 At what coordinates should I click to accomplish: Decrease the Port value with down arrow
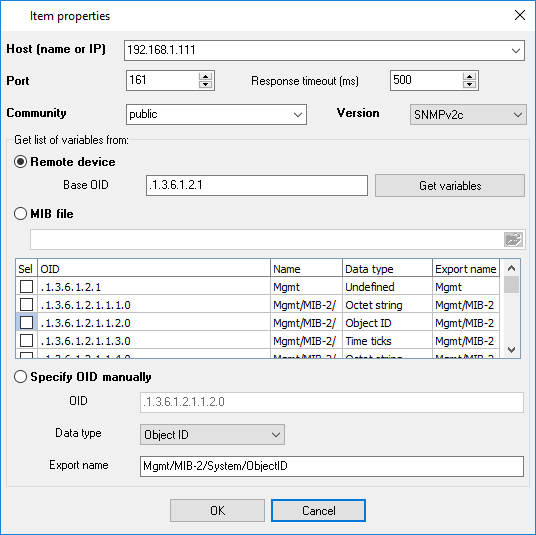pos(205,84)
